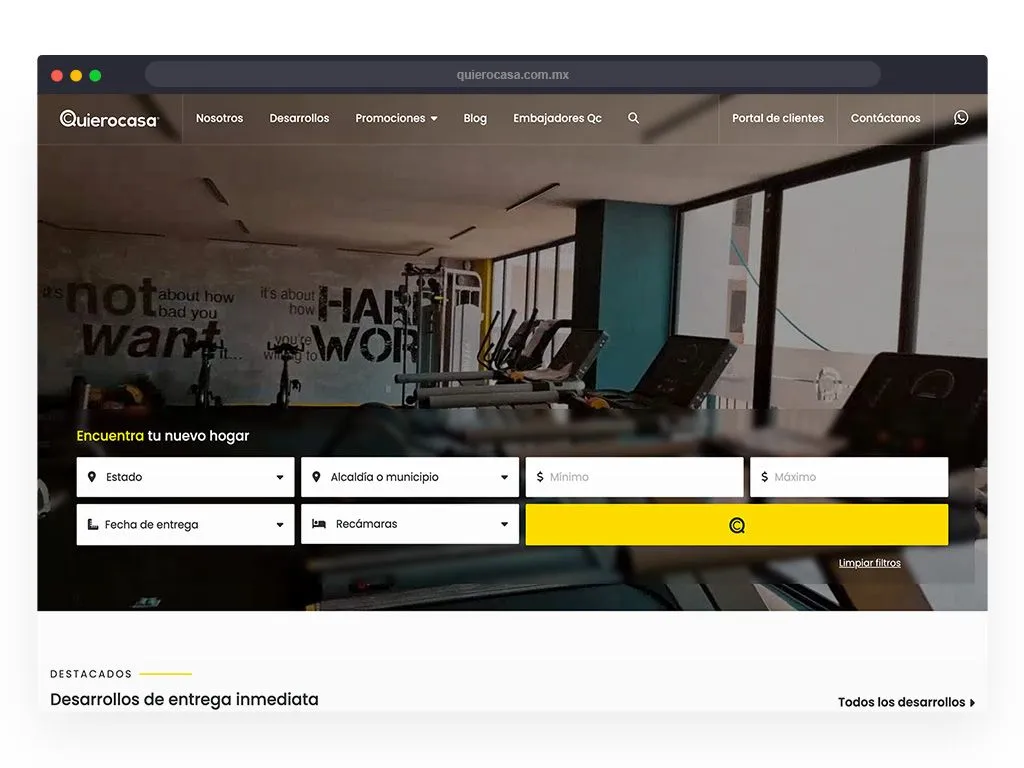The height and width of the screenshot is (768, 1024).
Task: Click the yellow minimize window dot
Action: [76, 75]
